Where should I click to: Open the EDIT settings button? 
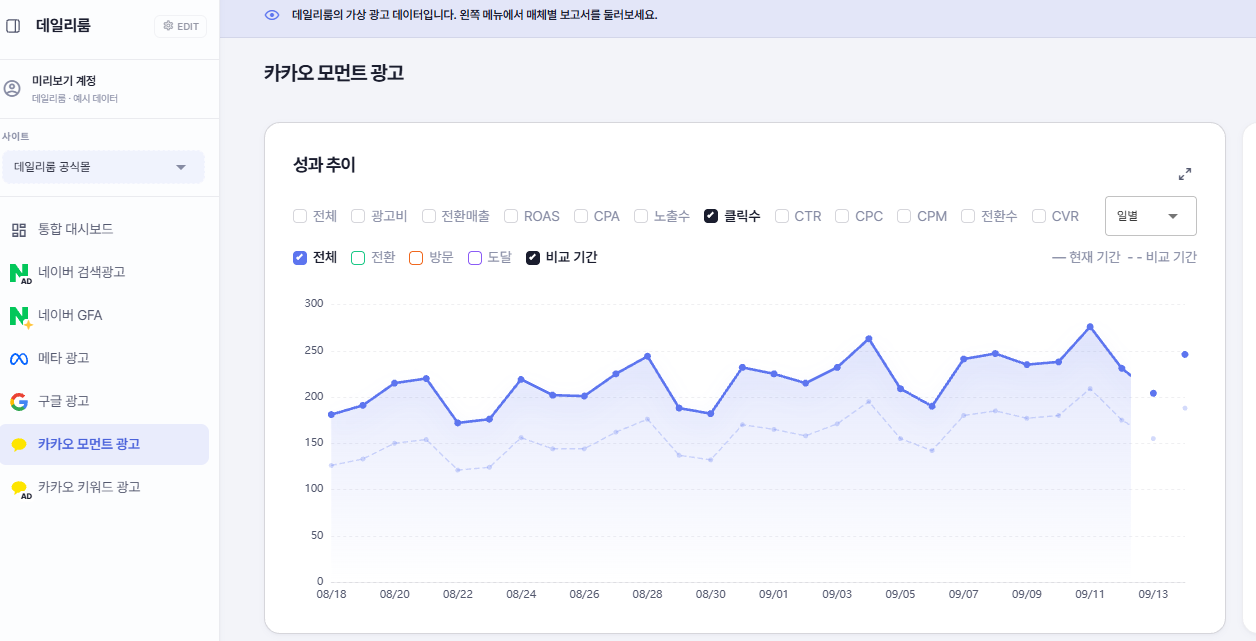coord(181,26)
